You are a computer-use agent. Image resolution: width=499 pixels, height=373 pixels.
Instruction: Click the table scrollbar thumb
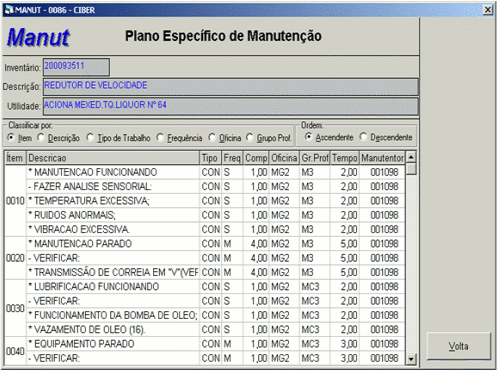point(411,168)
